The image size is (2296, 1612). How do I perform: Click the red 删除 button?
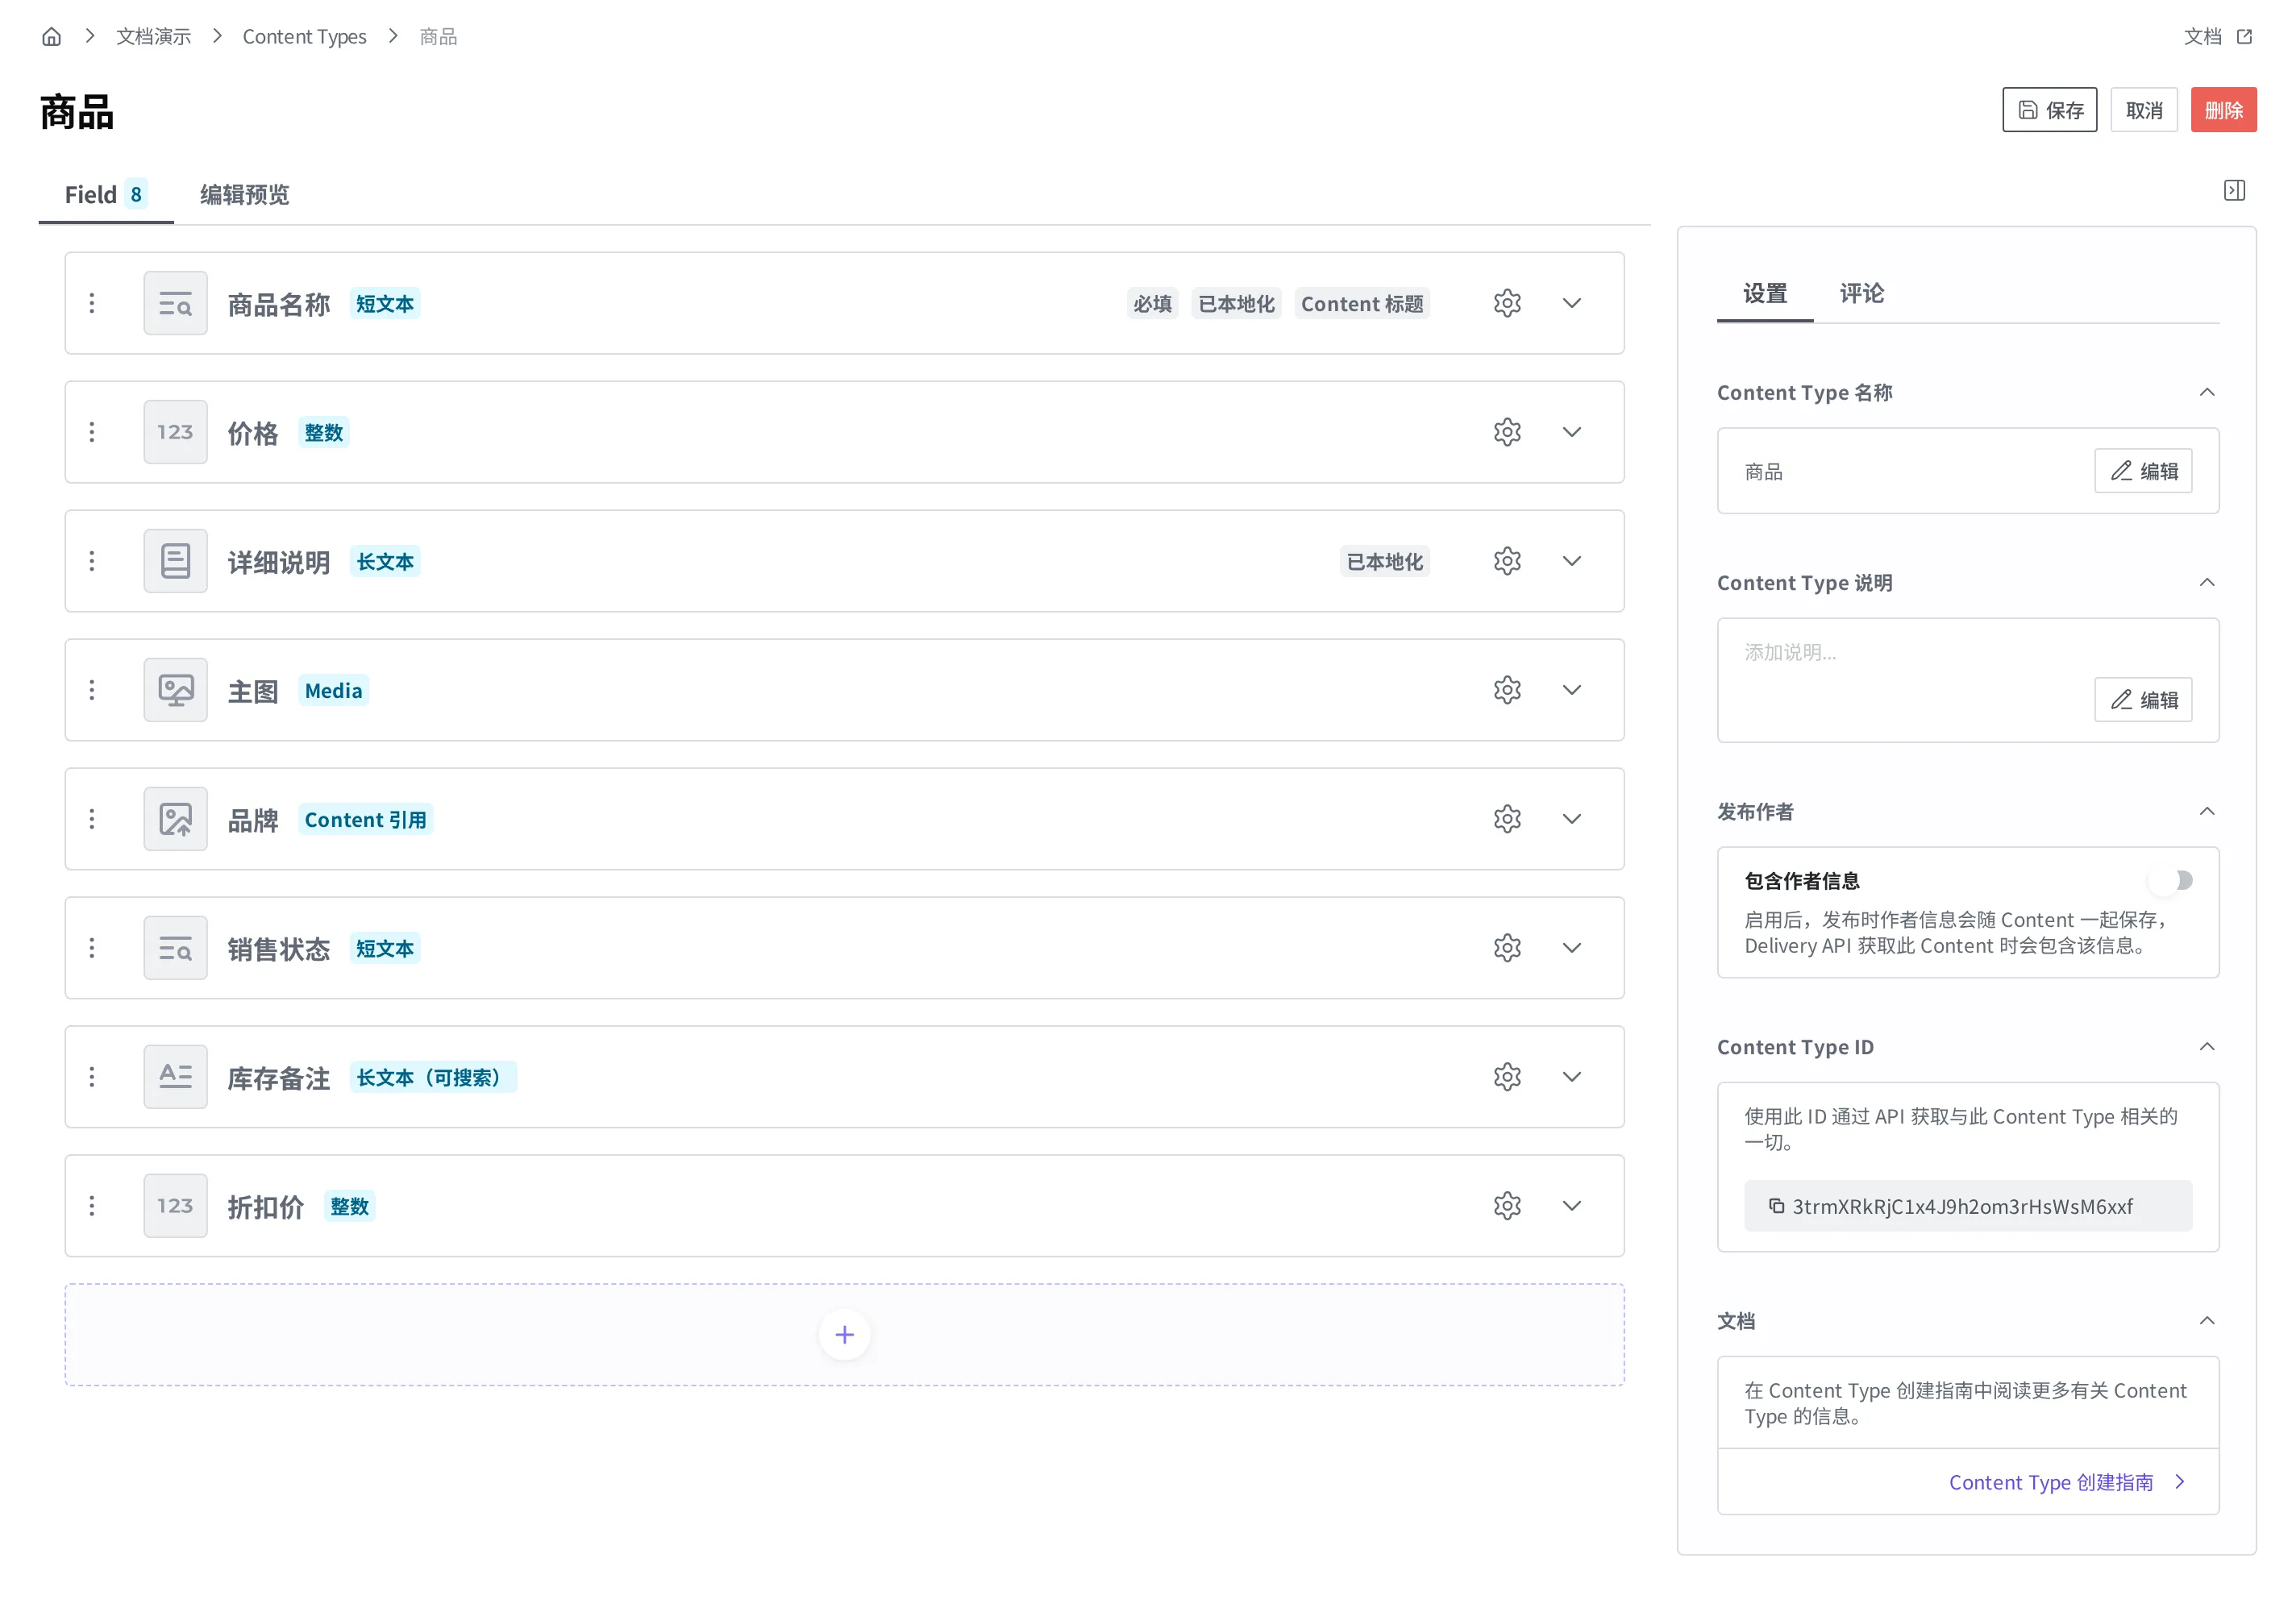click(x=2223, y=110)
